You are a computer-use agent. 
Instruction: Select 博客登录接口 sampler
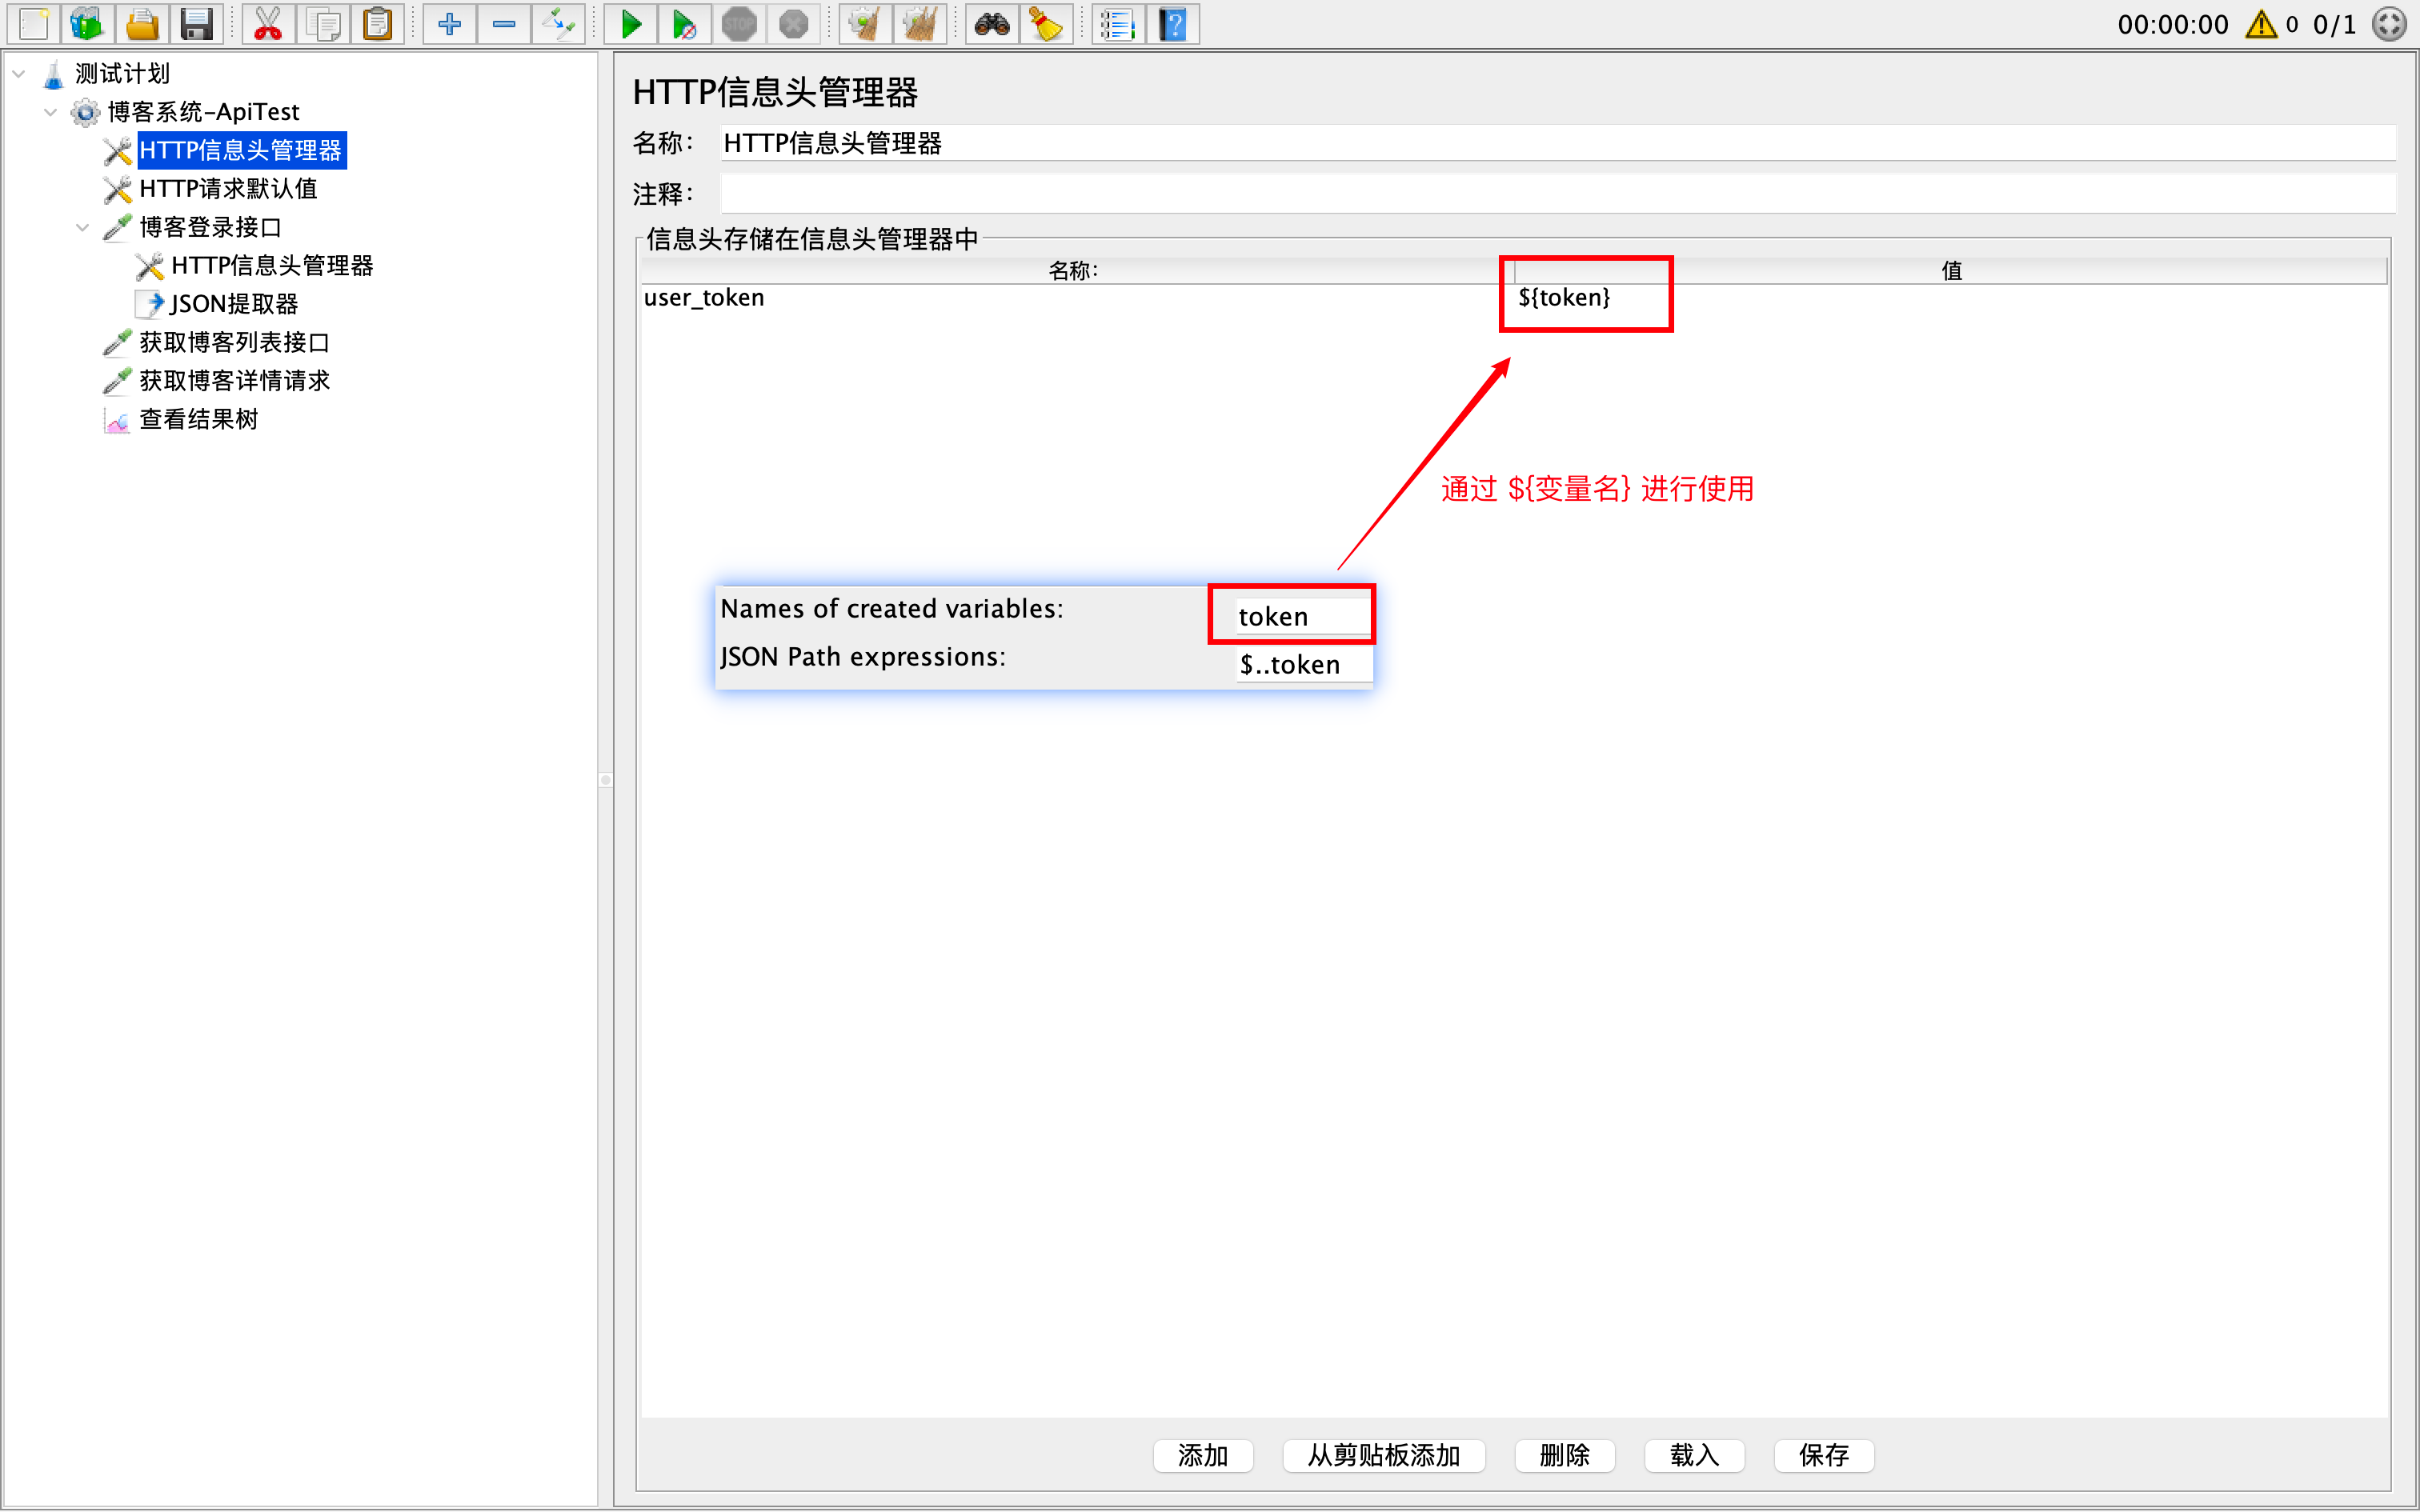coord(210,227)
